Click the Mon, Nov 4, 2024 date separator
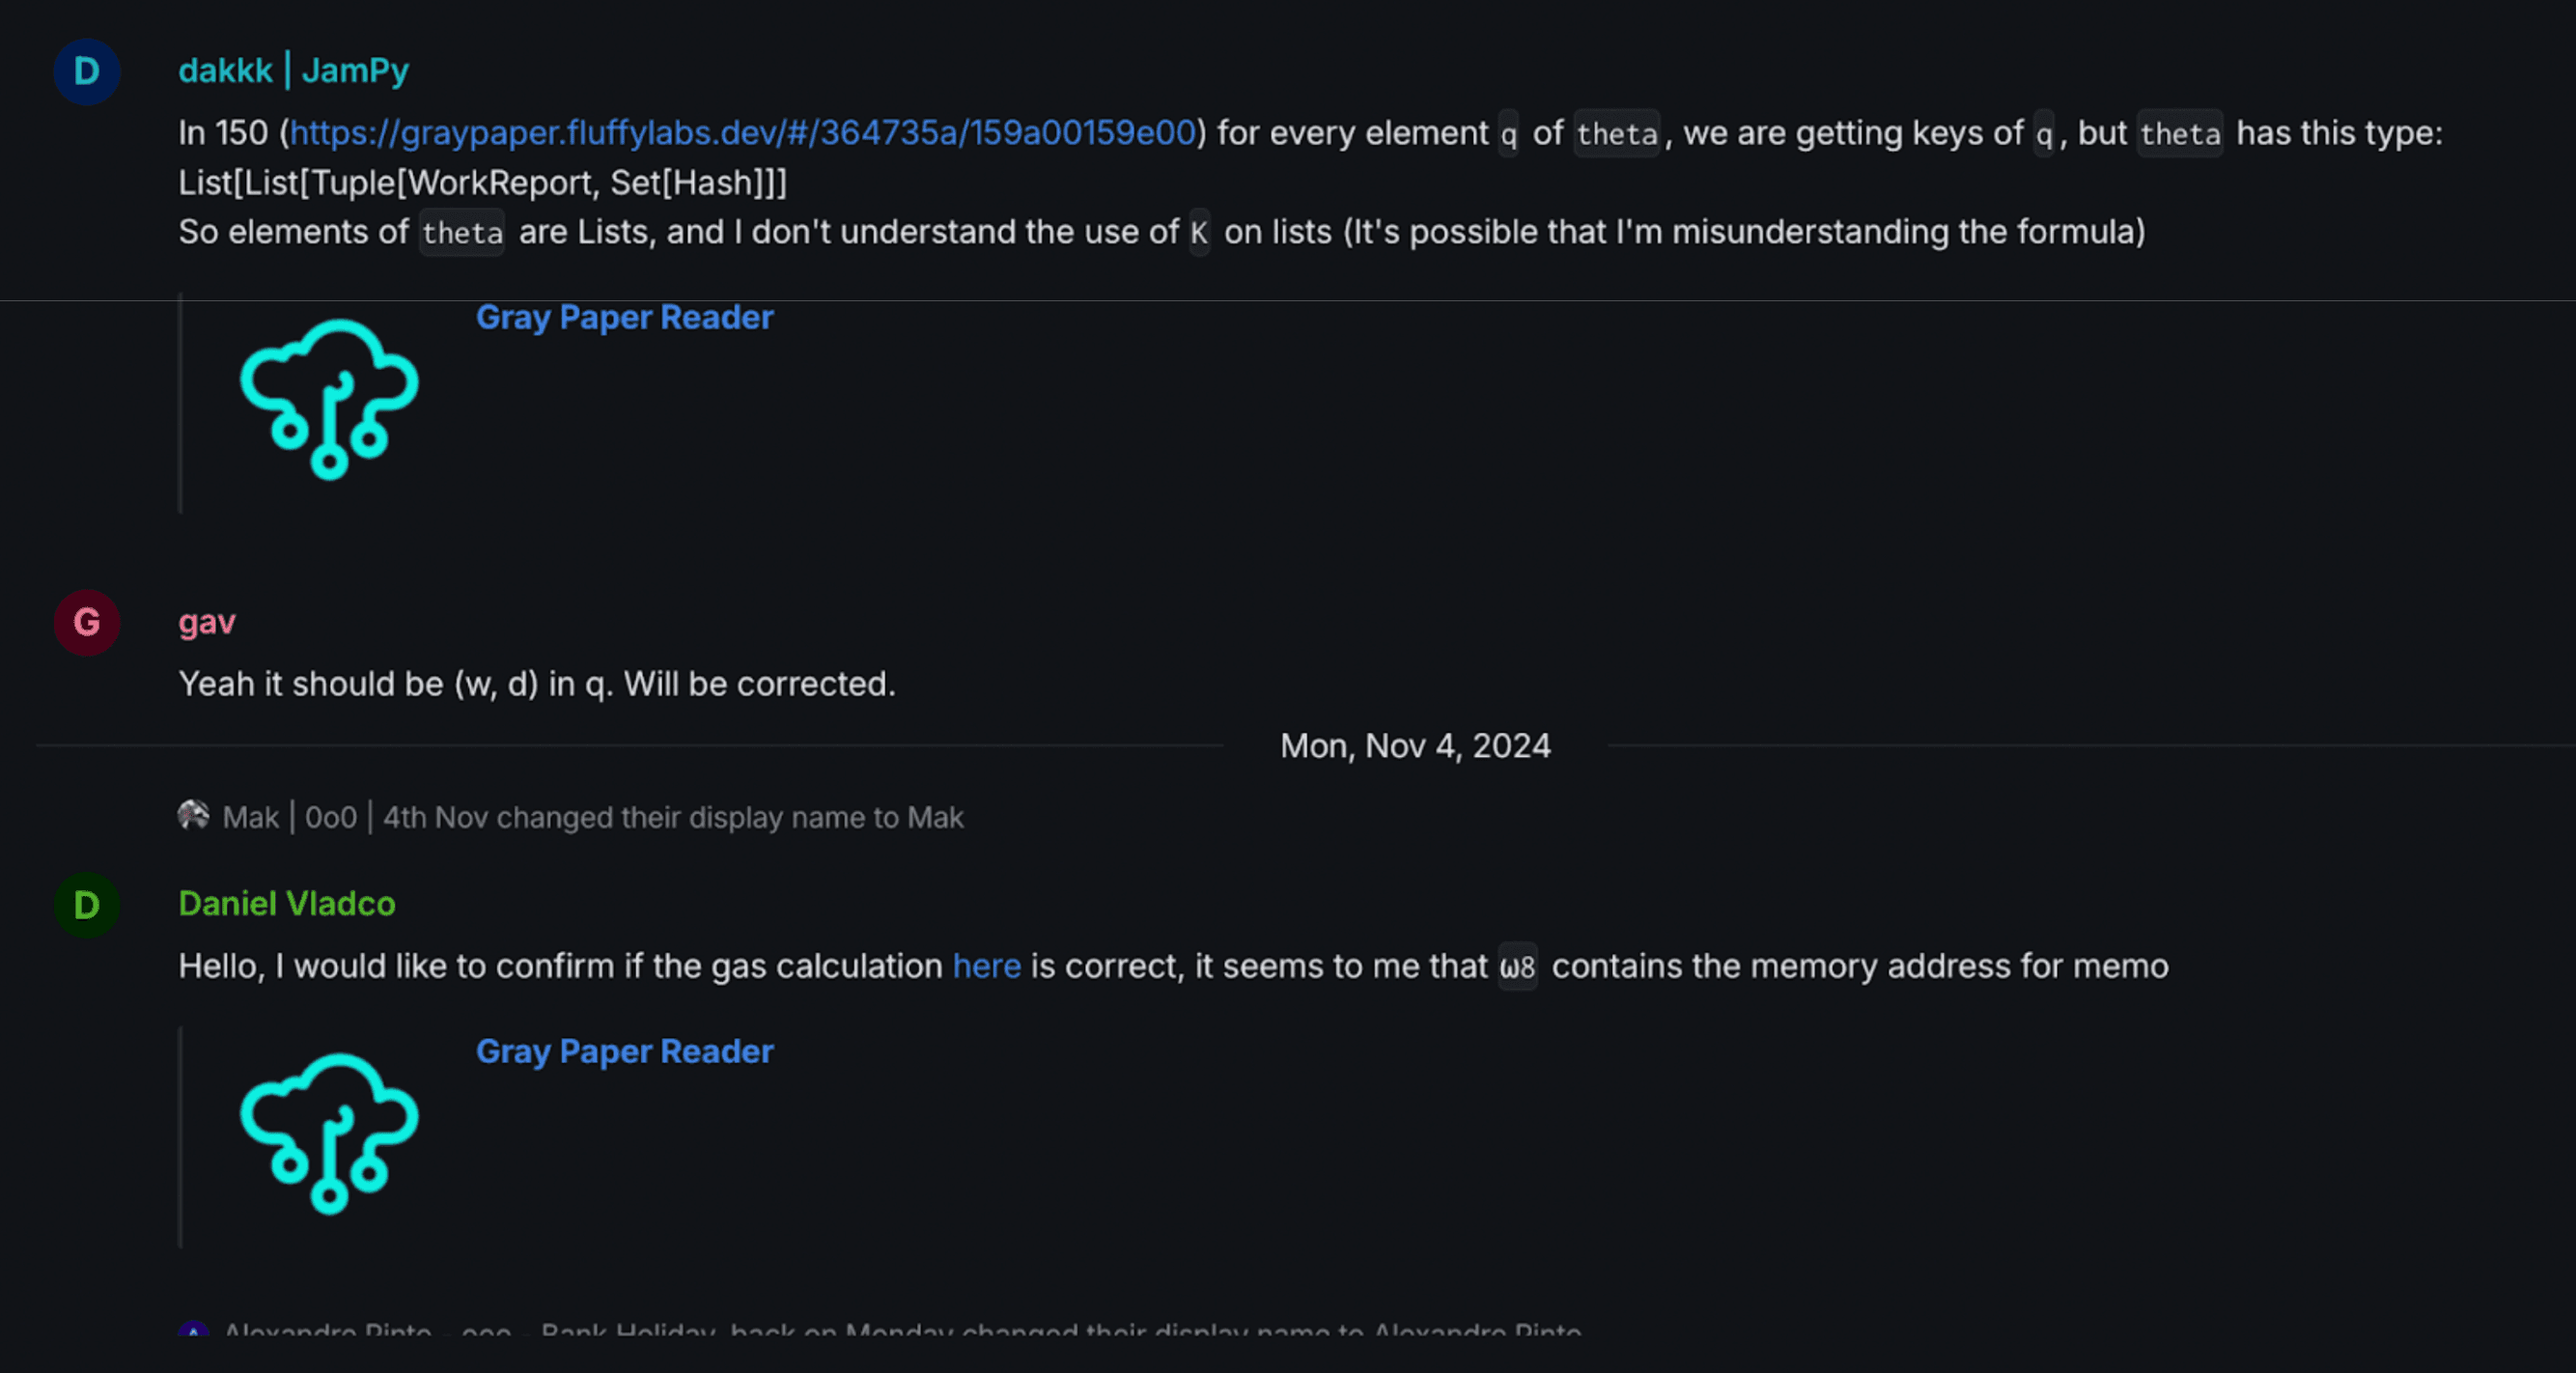The width and height of the screenshot is (2576, 1373). pos(1414,746)
